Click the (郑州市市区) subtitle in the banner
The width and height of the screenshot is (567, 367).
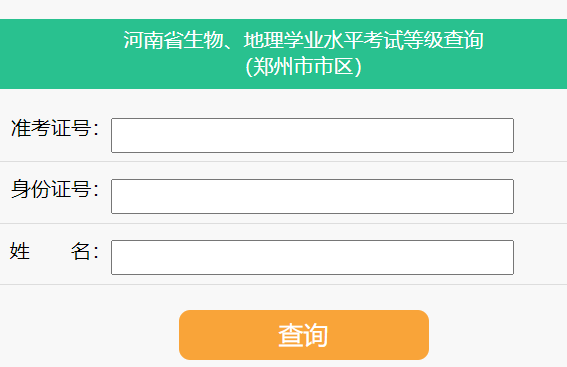click(303, 67)
